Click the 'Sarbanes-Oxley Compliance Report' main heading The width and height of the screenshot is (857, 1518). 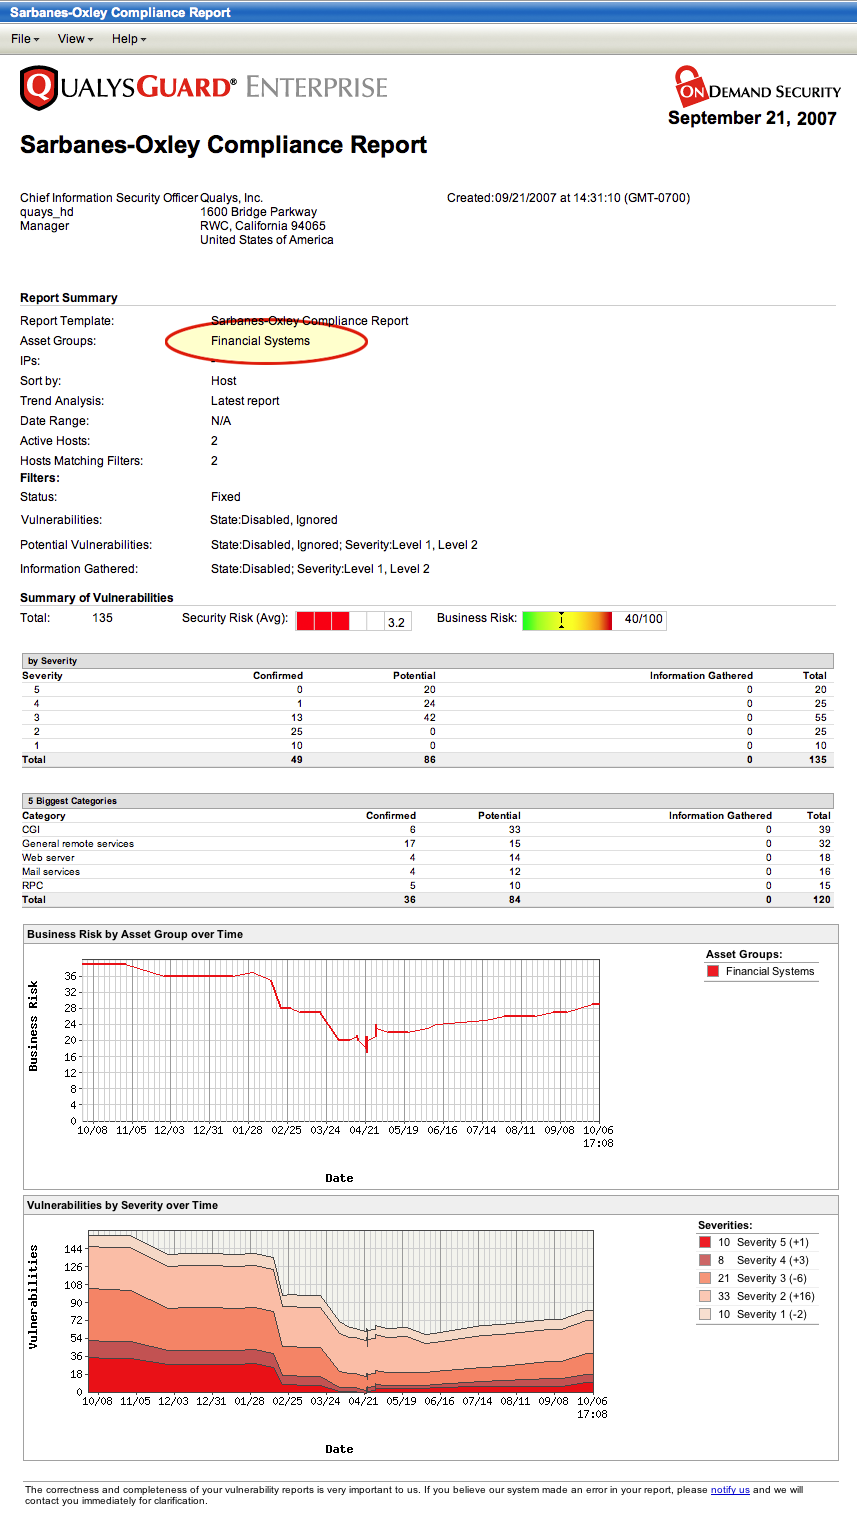(x=224, y=145)
